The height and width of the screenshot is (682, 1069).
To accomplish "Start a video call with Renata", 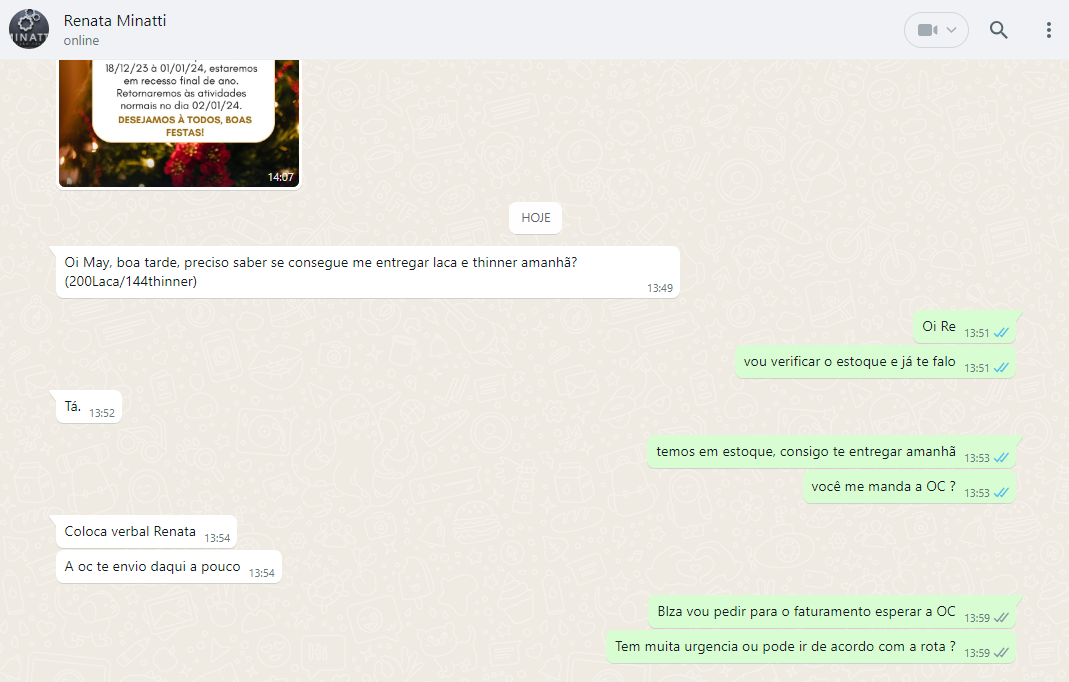I will click(926, 30).
